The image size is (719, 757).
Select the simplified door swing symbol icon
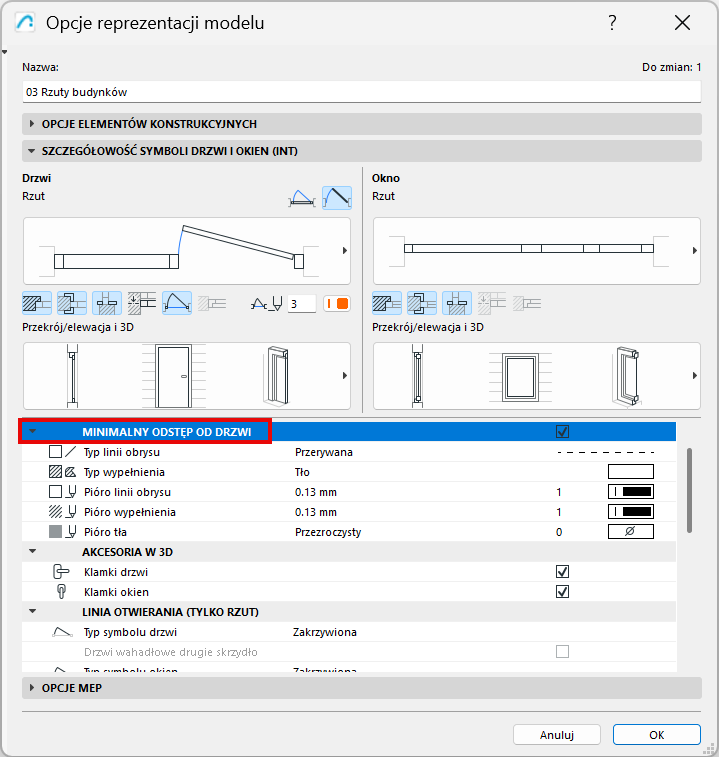[x=302, y=198]
